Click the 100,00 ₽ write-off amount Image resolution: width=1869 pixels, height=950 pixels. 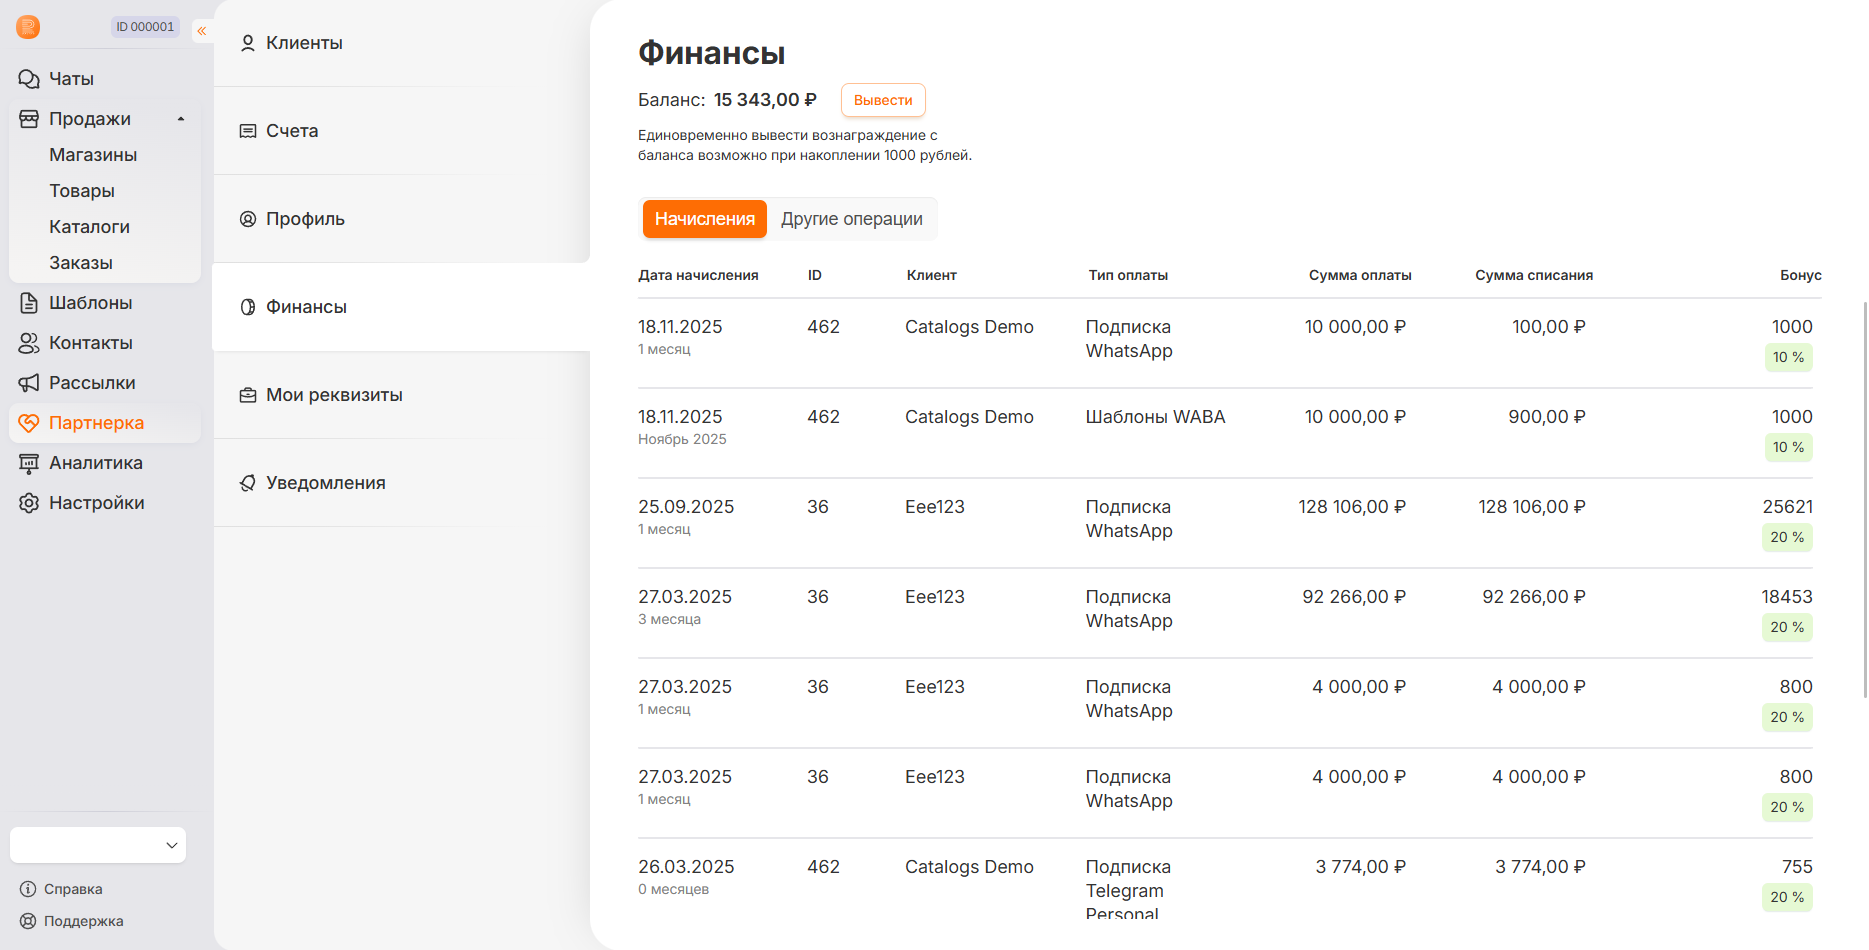coord(1548,327)
